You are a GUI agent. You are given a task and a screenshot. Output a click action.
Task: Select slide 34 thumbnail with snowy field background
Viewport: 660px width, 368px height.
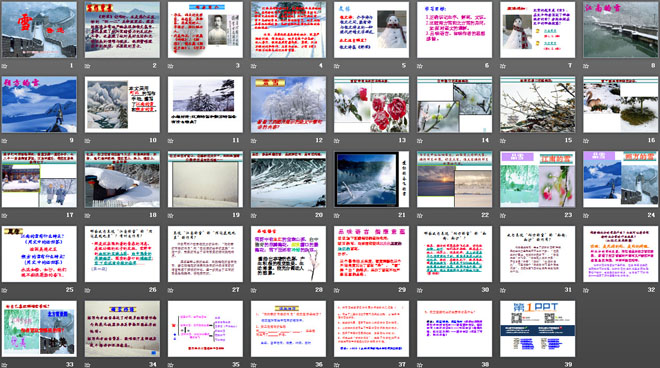pyautogui.click(x=122, y=329)
